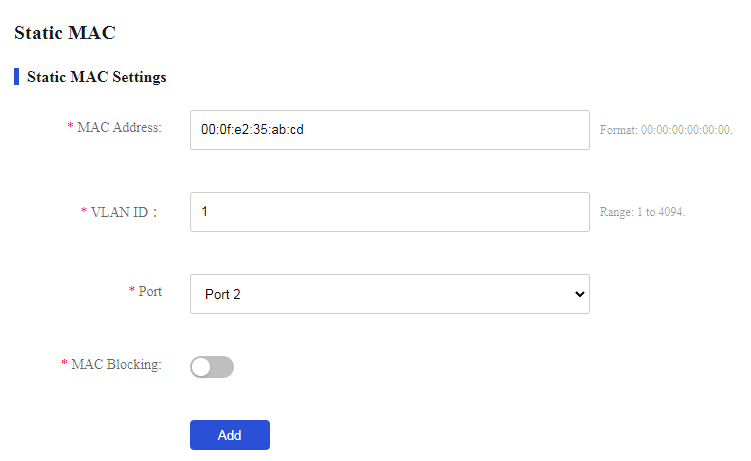Click the red asterisk before Port

point(131,290)
